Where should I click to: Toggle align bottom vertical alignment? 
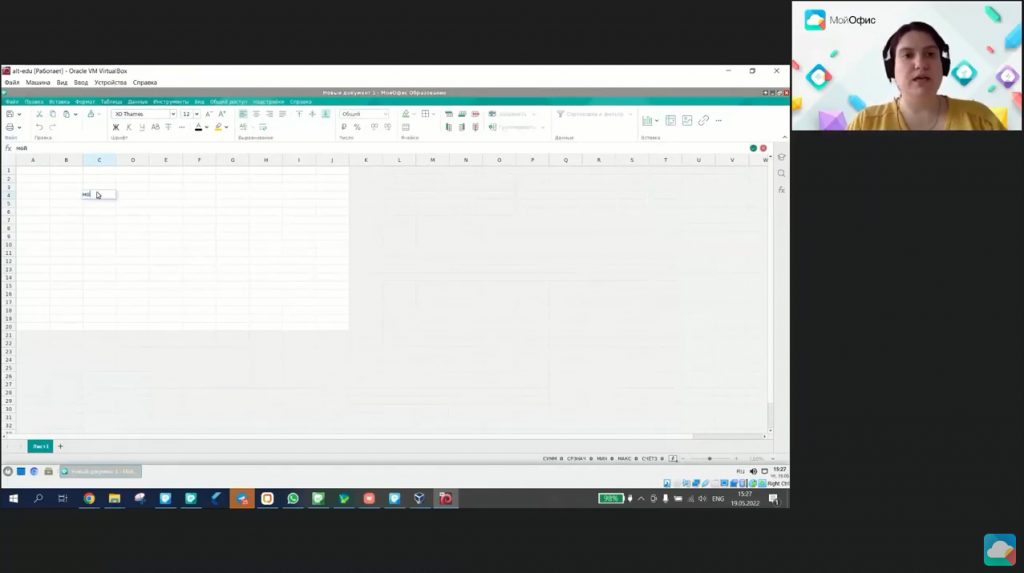(325, 114)
